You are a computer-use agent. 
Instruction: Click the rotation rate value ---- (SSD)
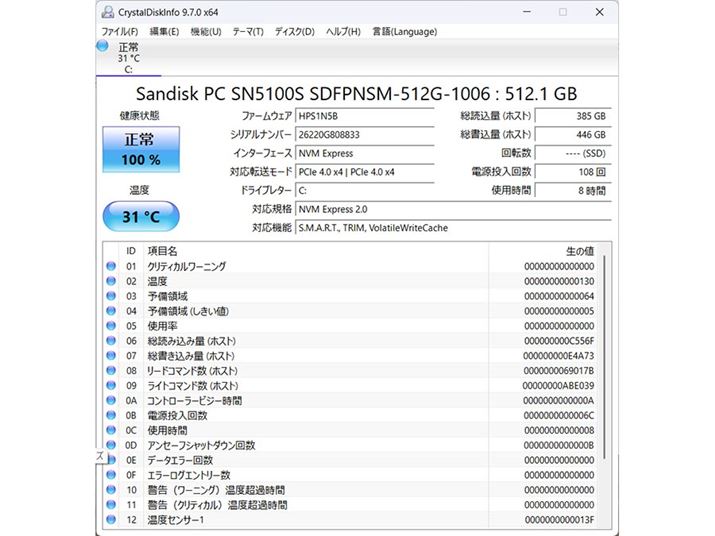(x=573, y=153)
